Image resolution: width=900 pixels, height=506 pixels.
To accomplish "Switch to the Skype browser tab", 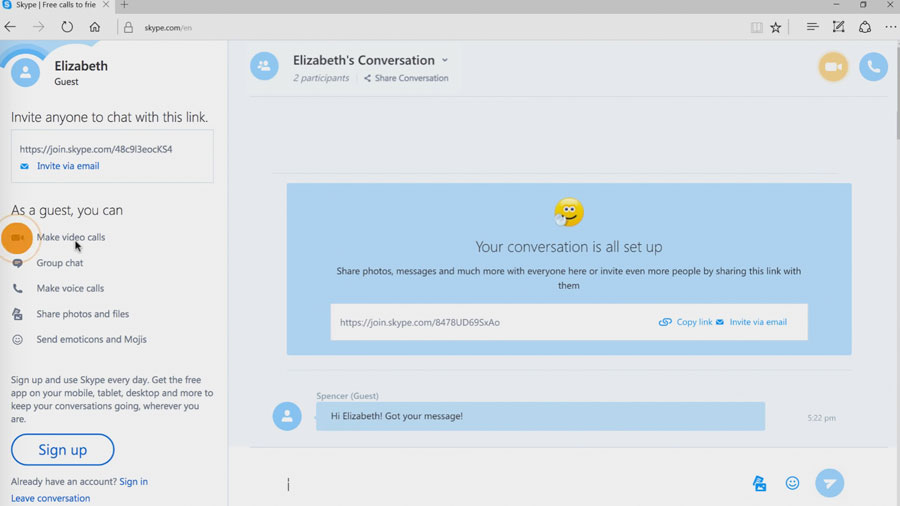I will pos(56,5).
